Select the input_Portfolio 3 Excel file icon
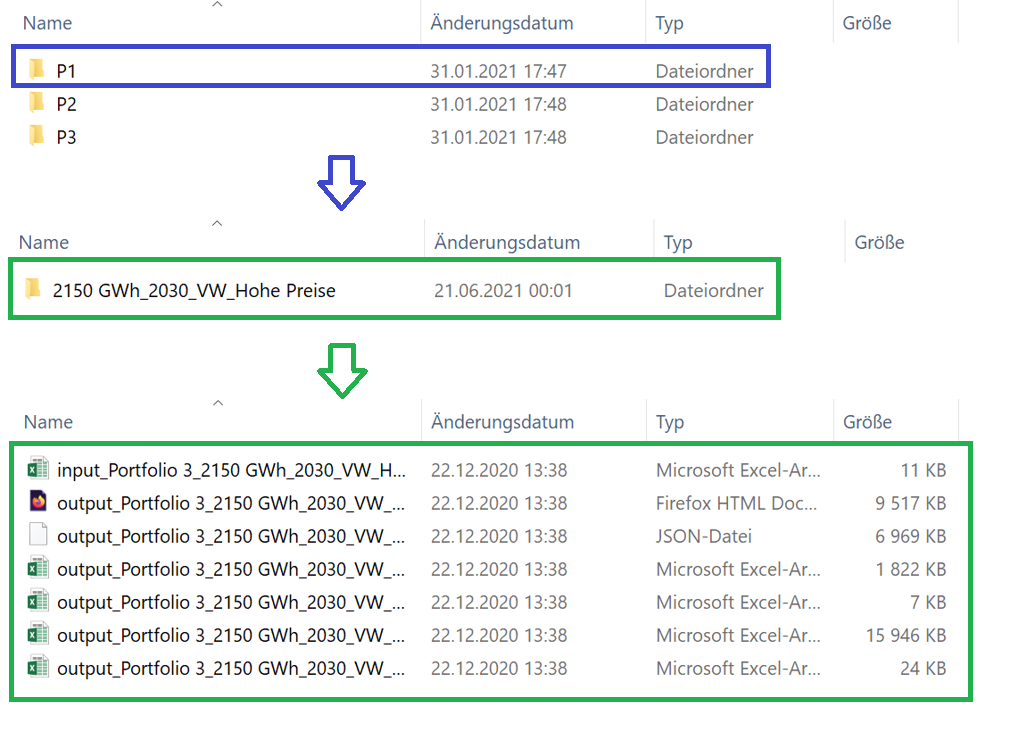 (38, 469)
